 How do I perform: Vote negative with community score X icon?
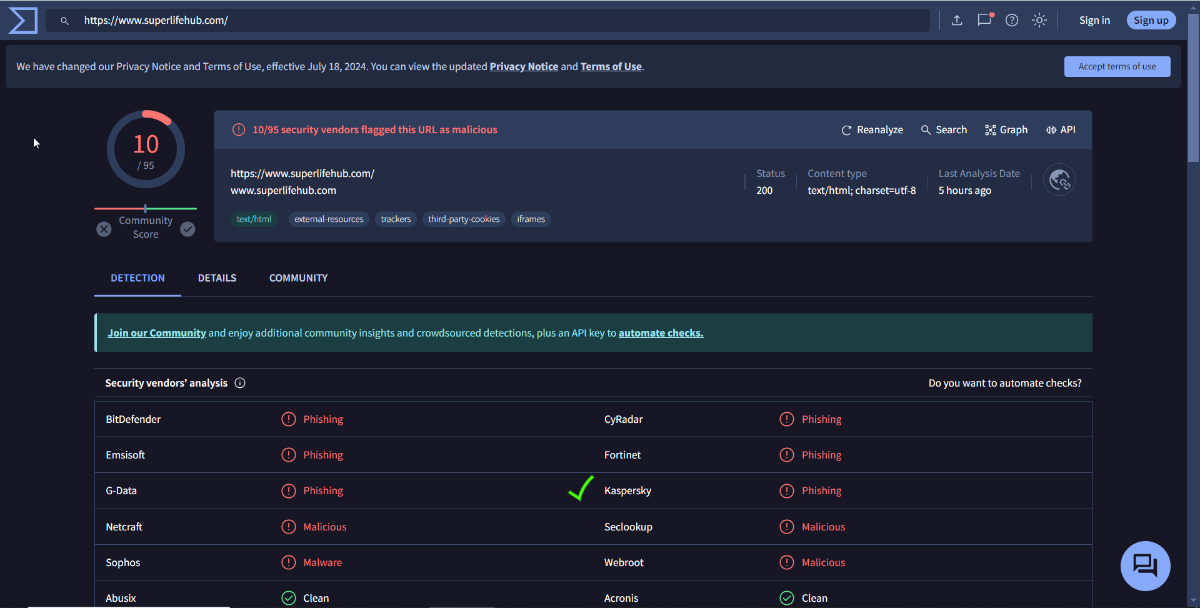(104, 229)
